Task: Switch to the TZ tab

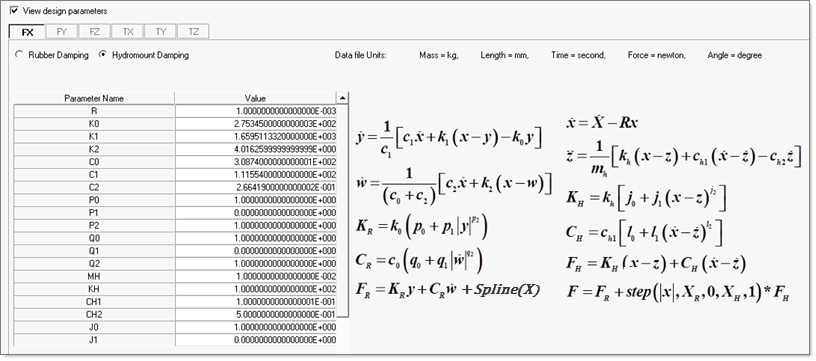Action: click(193, 32)
